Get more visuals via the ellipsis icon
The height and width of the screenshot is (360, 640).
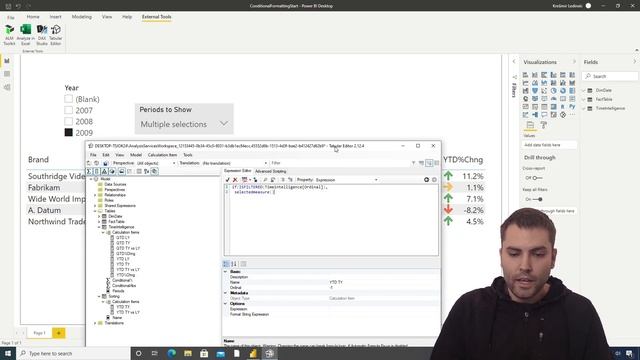(x=572, y=115)
